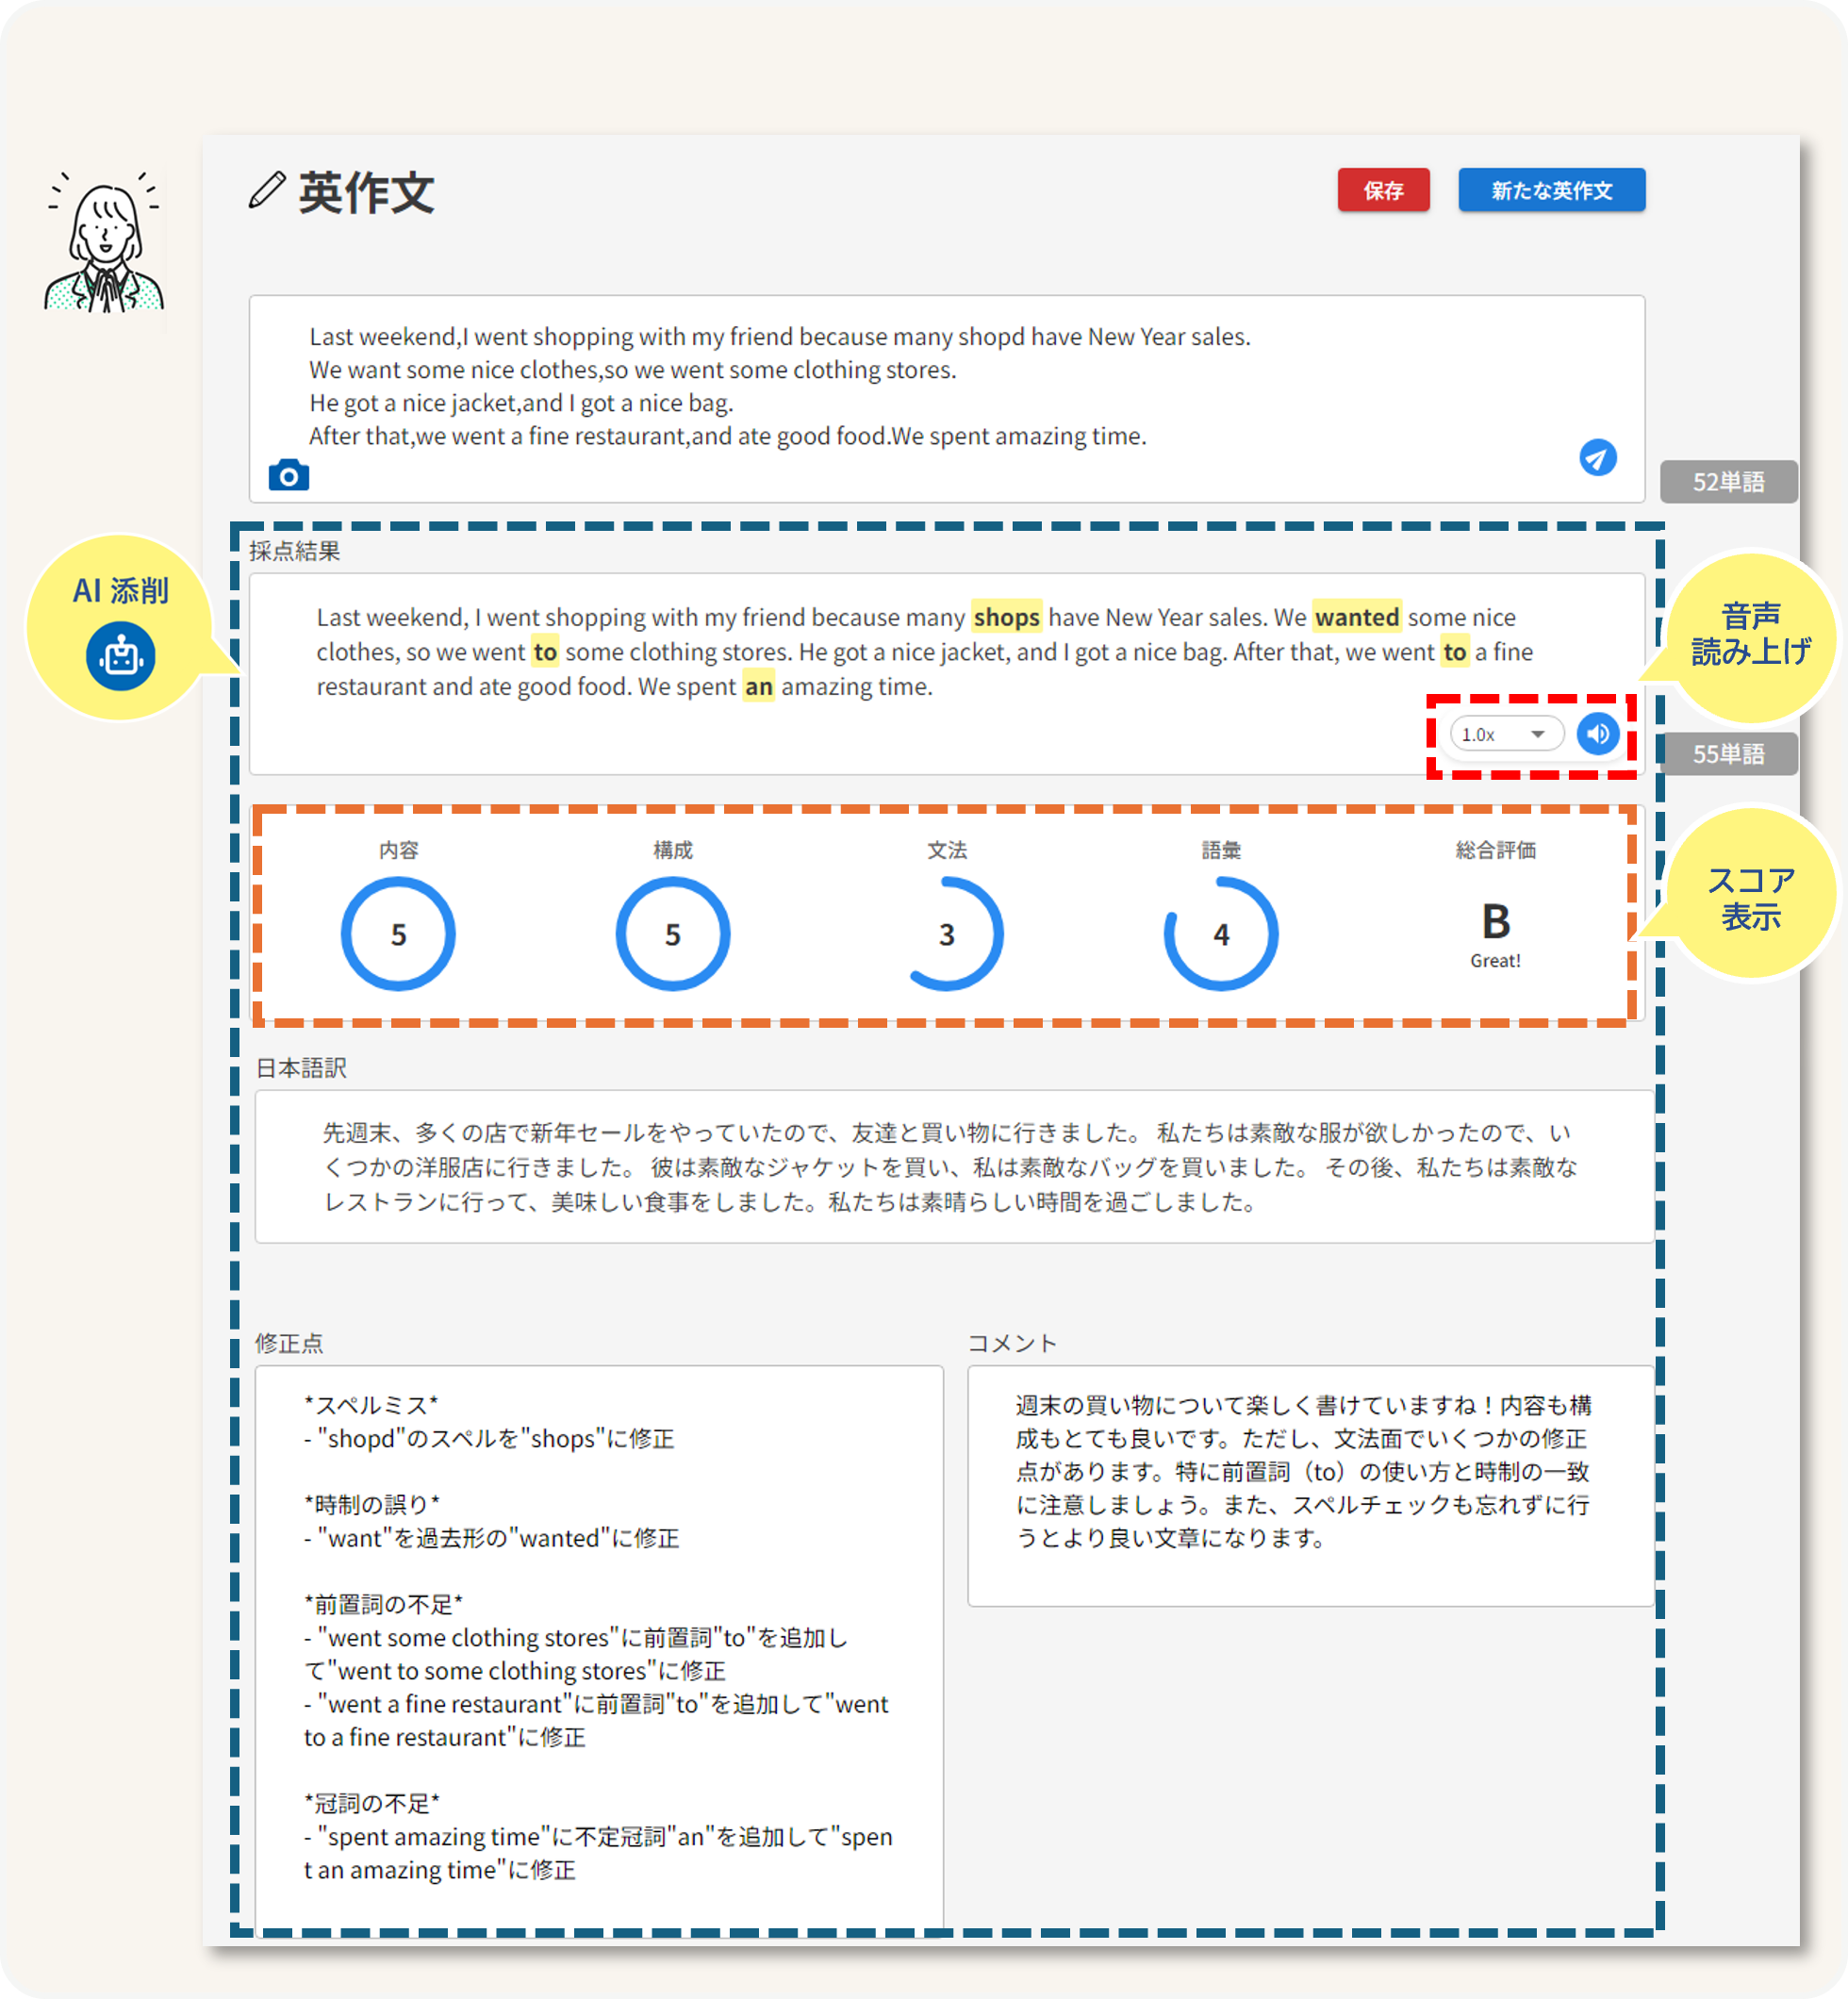
Task: Click the 52単語 word count badge
Action: pyautogui.click(x=1728, y=481)
